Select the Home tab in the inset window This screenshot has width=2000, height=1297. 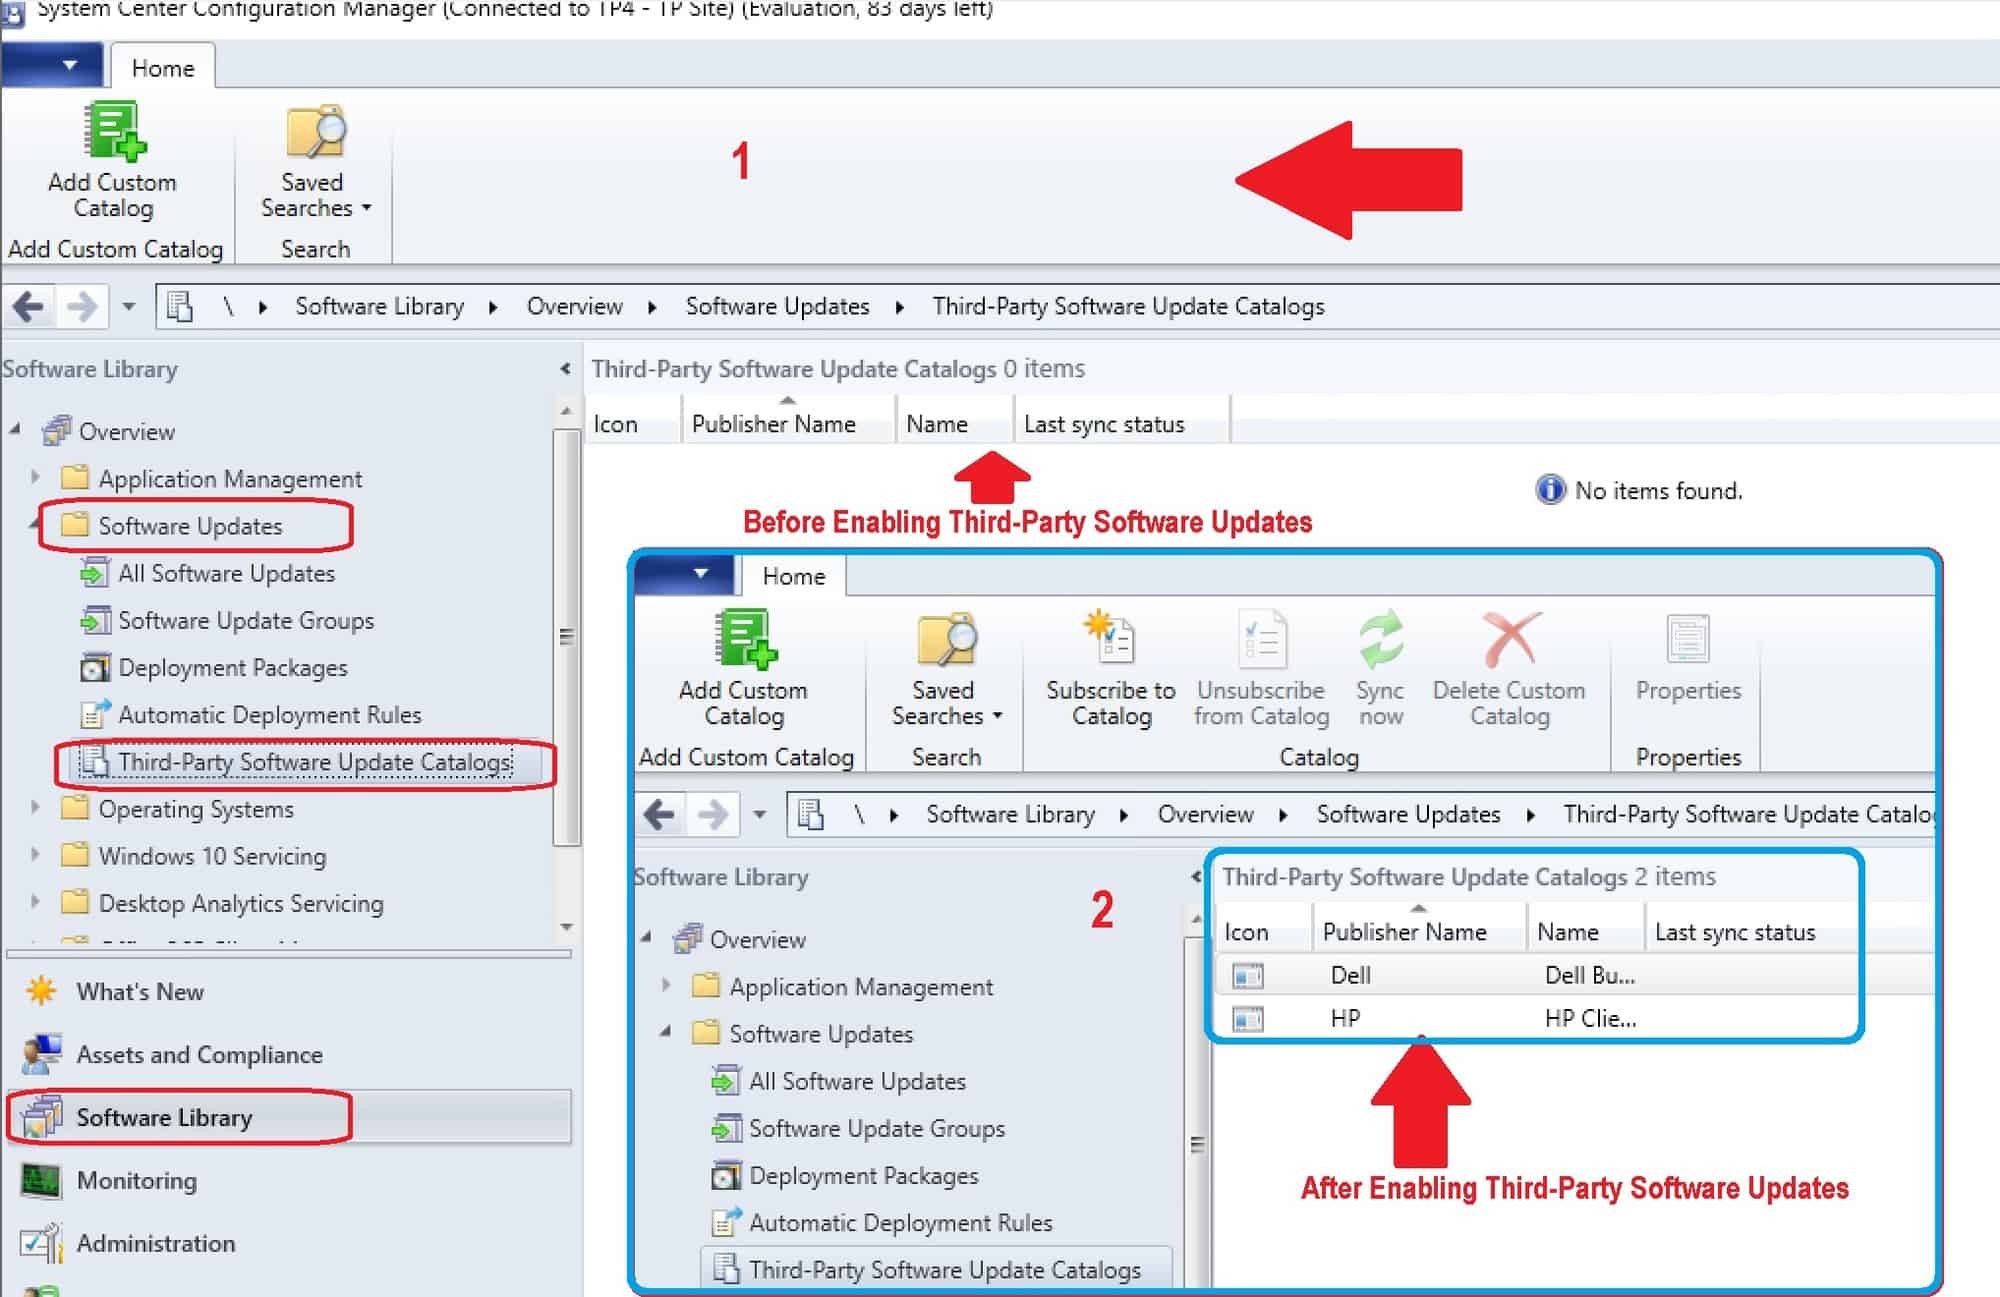[x=794, y=576]
